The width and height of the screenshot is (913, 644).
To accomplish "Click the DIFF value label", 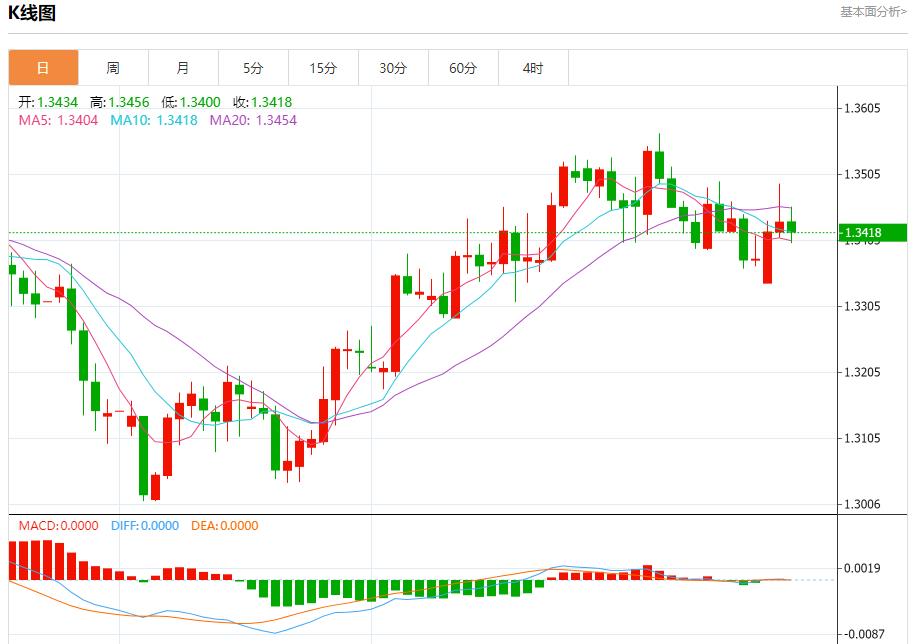I will [x=144, y=526].
